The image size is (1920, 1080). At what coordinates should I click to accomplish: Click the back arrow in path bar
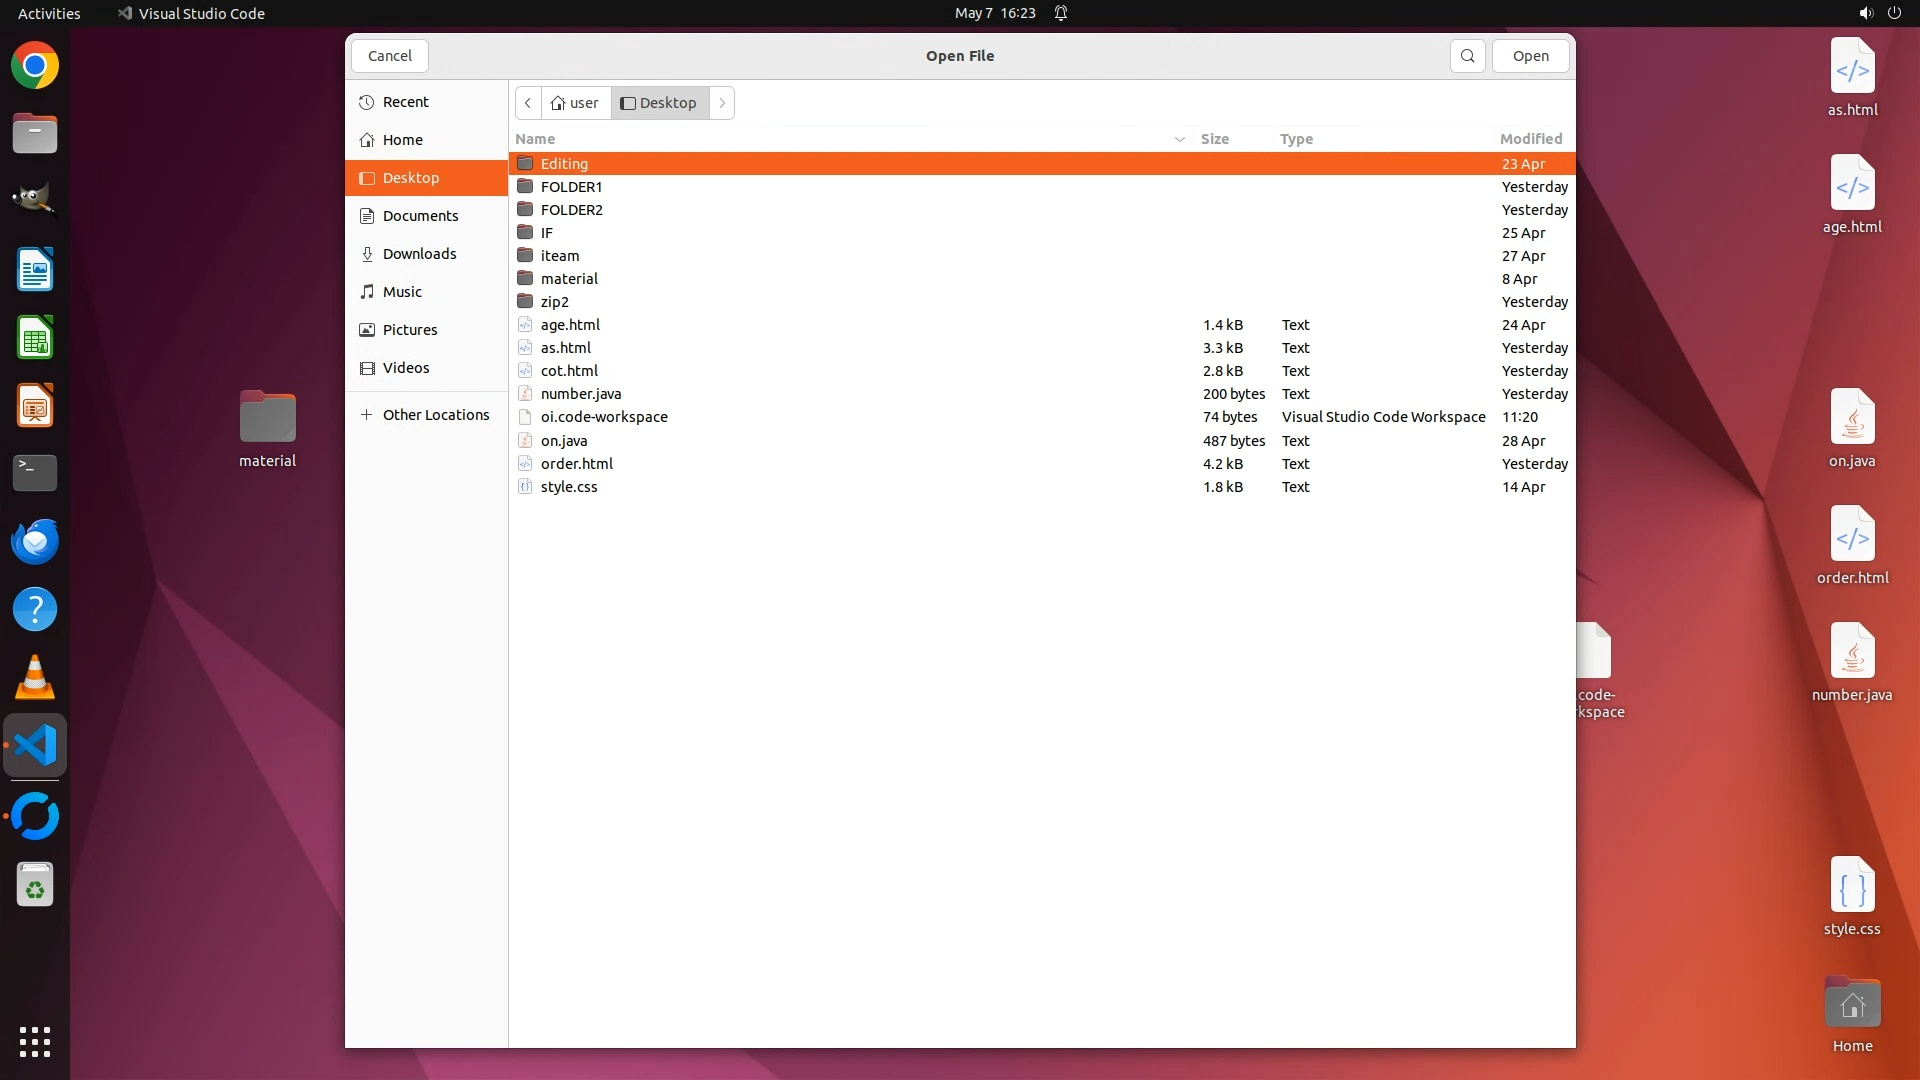coord(528,103)
